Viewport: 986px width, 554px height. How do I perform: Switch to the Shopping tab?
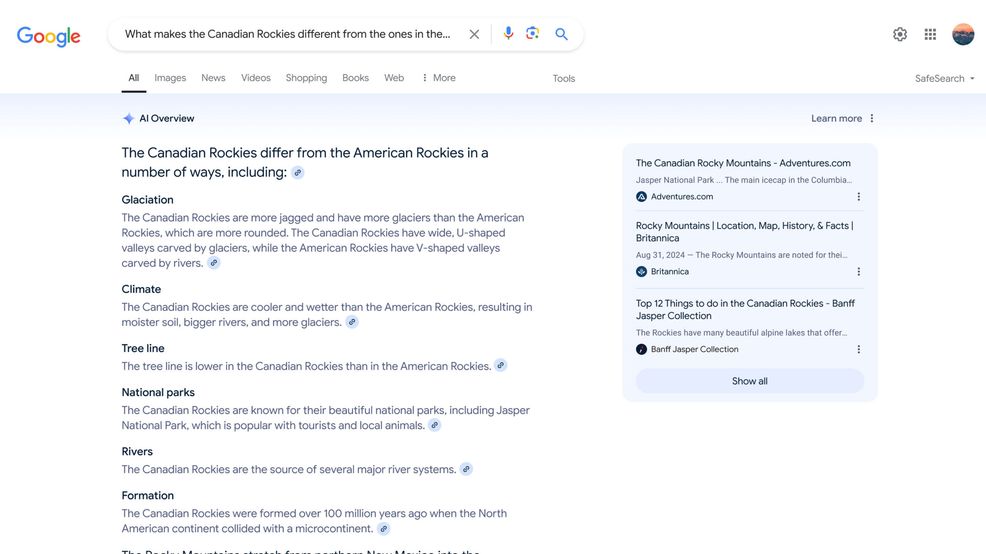point(306,78)
